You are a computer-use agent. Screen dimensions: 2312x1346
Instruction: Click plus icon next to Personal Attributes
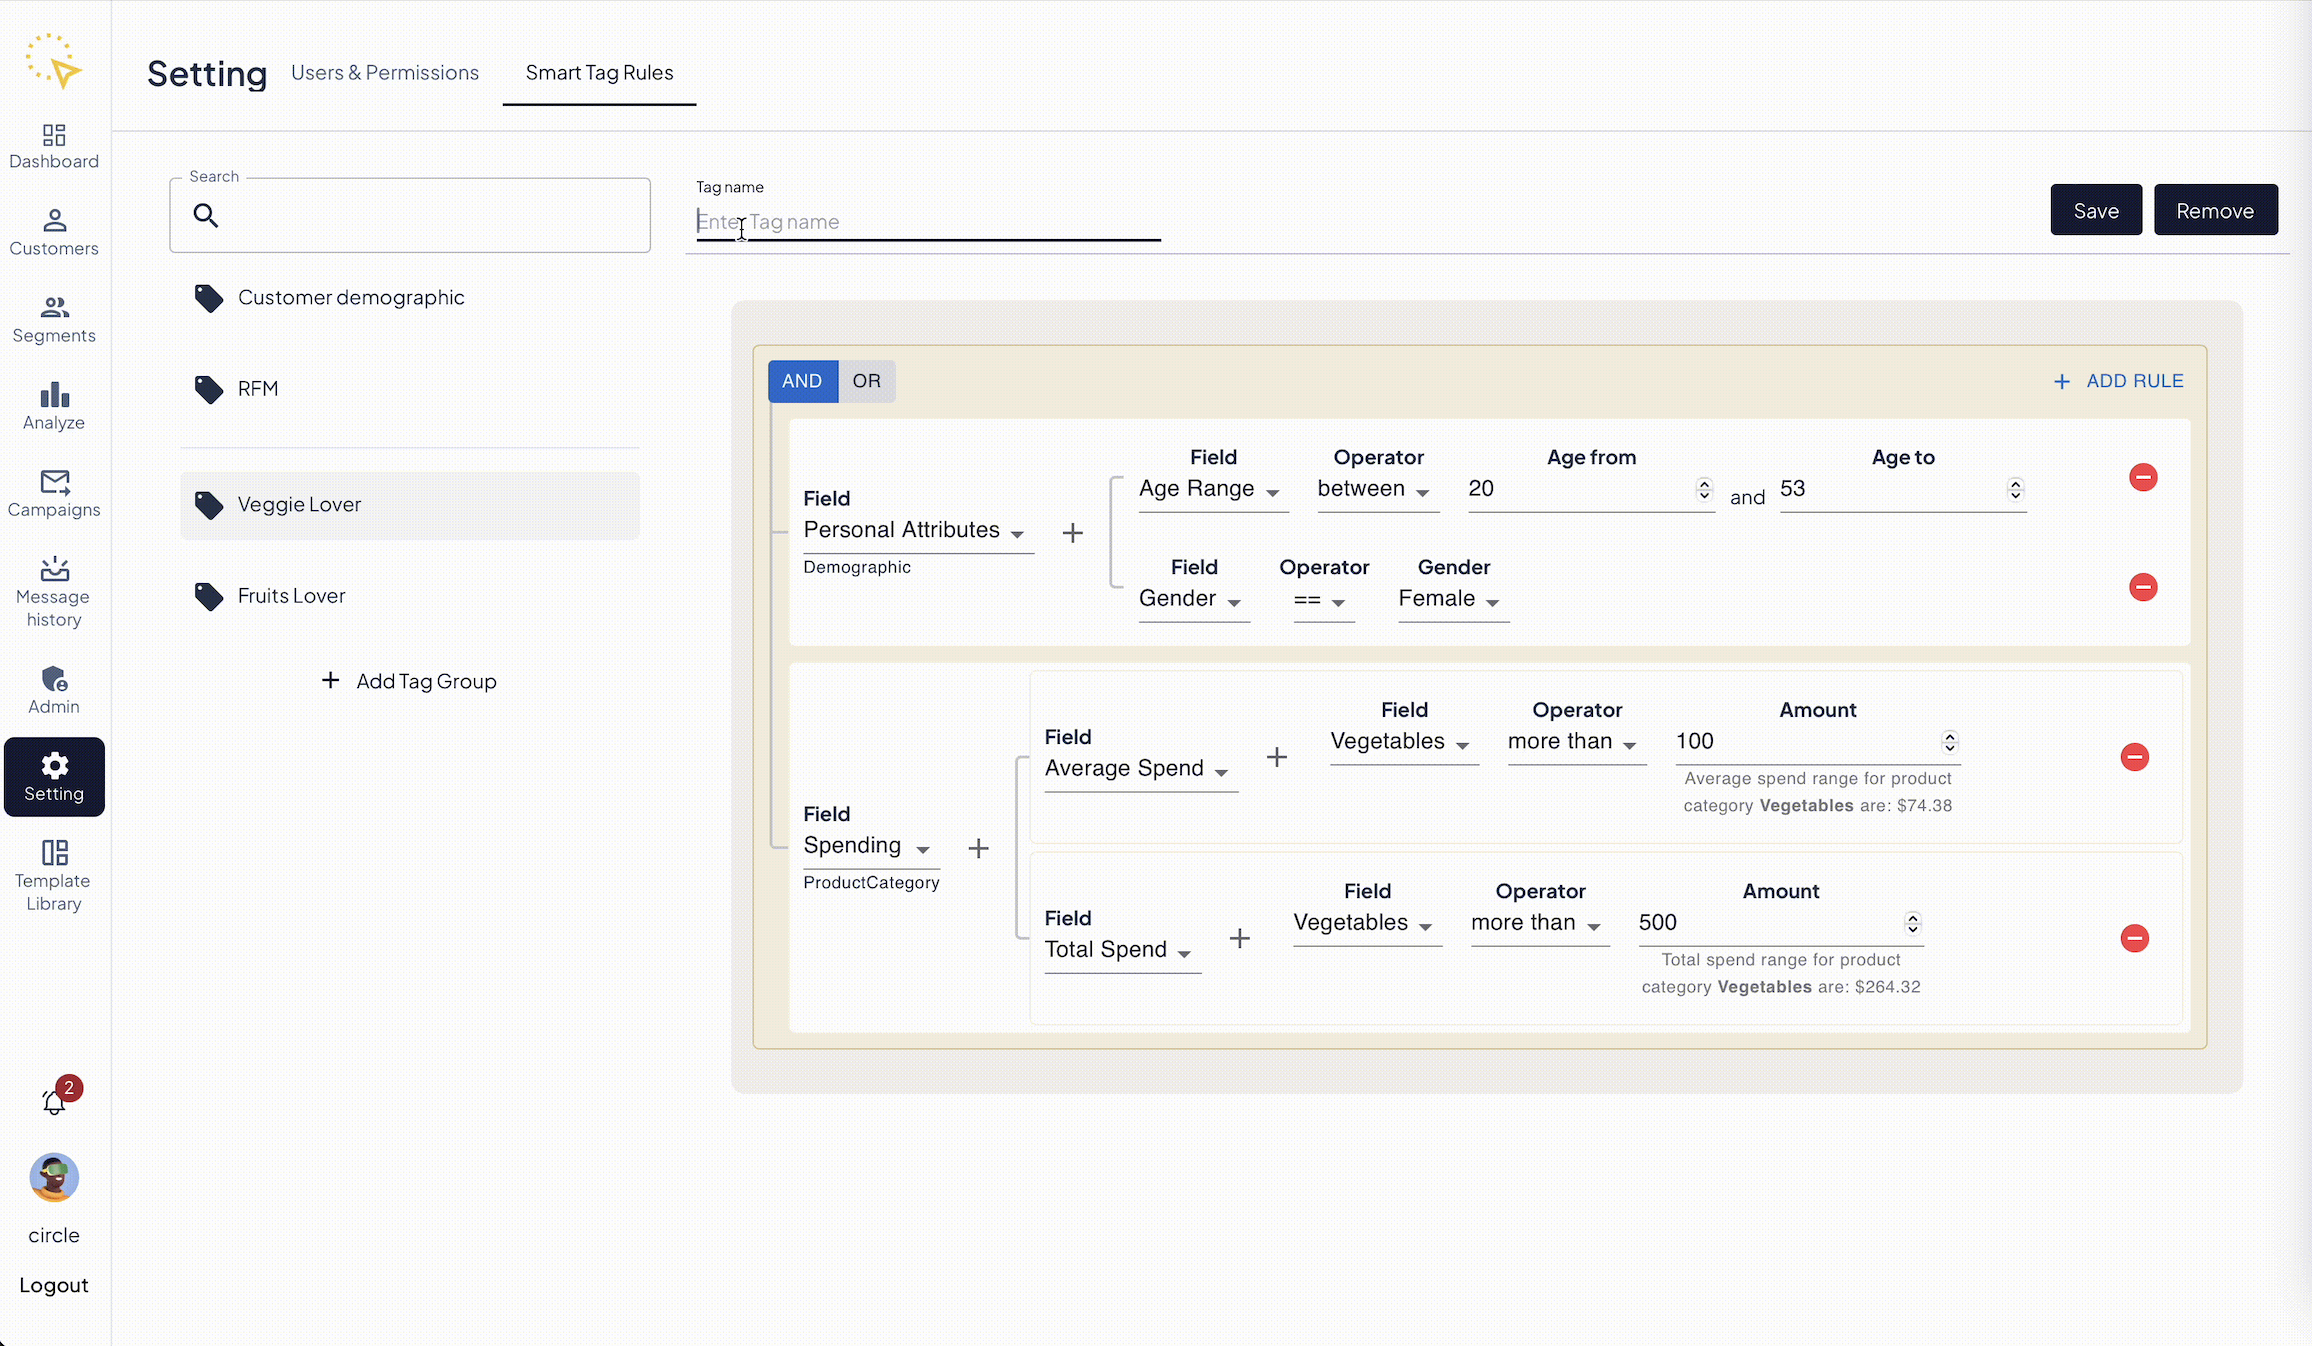[1072, 533]
